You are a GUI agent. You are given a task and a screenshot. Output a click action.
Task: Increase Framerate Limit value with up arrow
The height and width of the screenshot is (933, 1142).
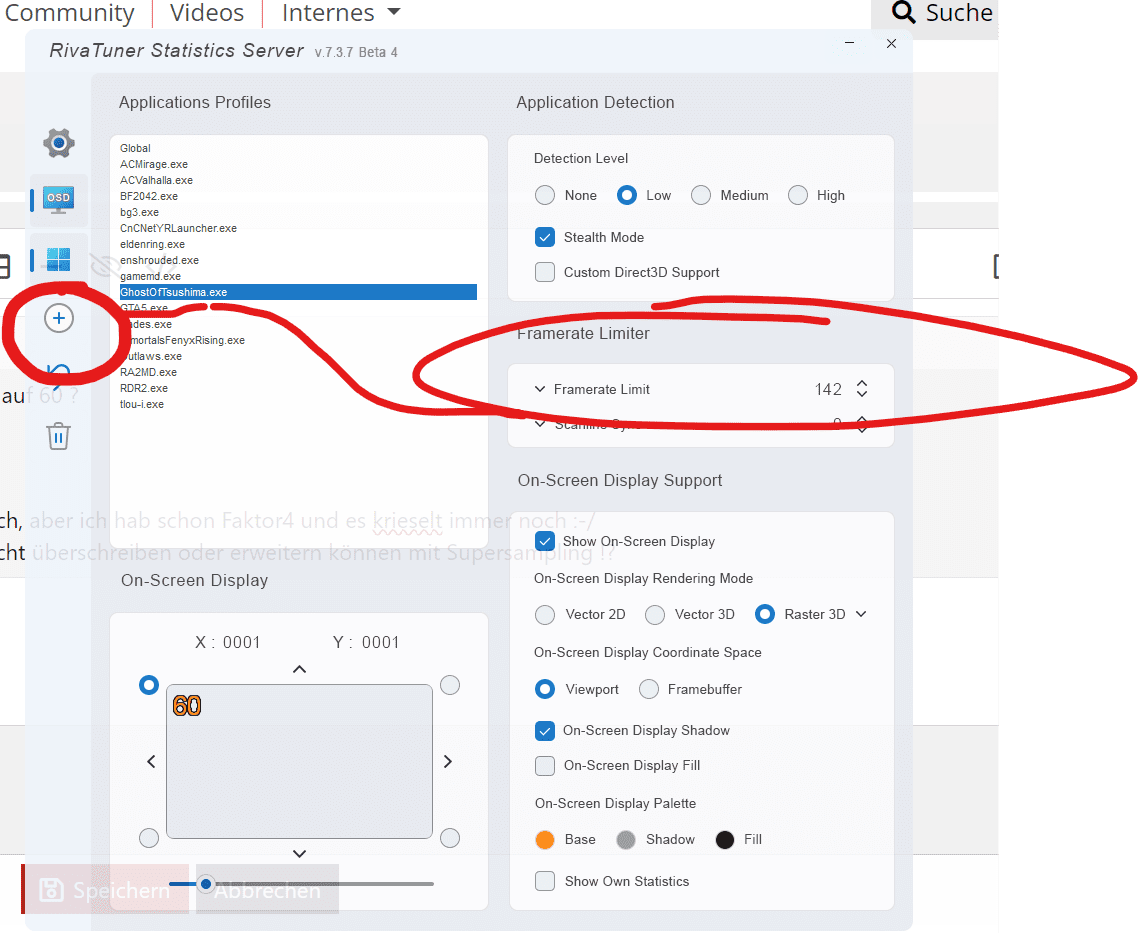tap(862, 383)
